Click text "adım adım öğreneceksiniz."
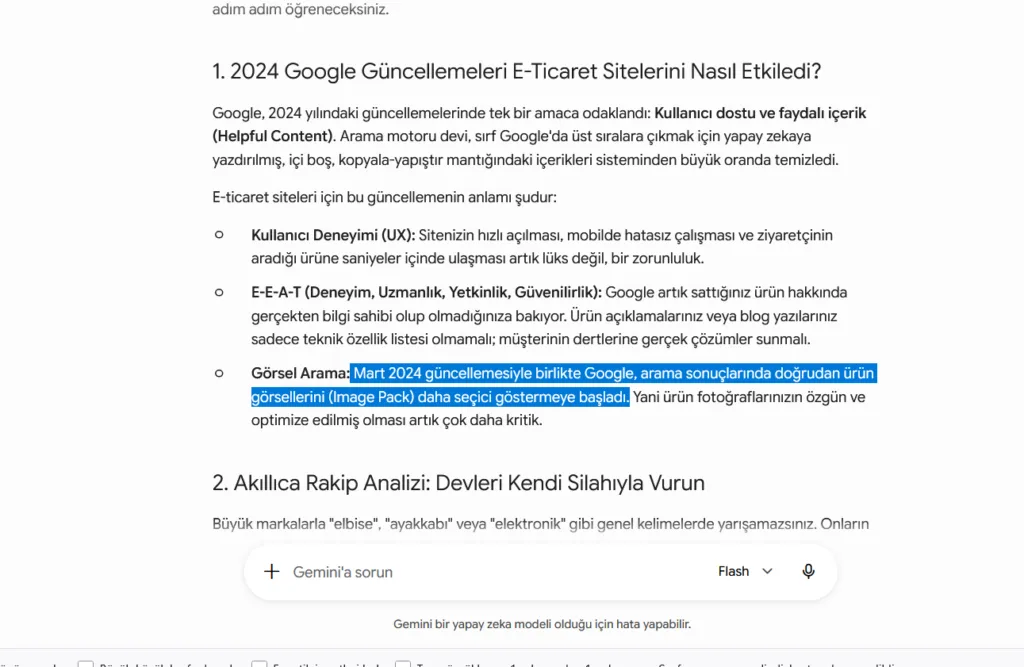1024x667 pixels. [x=300, y=10]
